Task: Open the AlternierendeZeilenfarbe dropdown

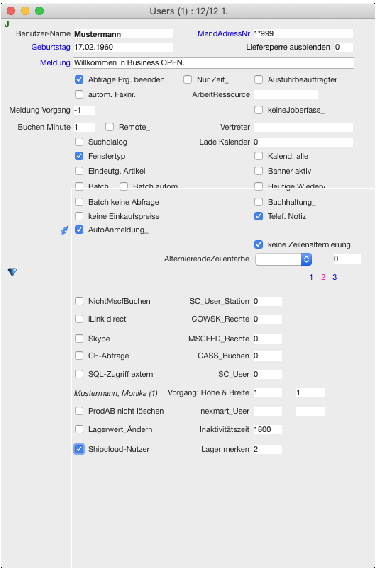Action: [x=284, y=259]
